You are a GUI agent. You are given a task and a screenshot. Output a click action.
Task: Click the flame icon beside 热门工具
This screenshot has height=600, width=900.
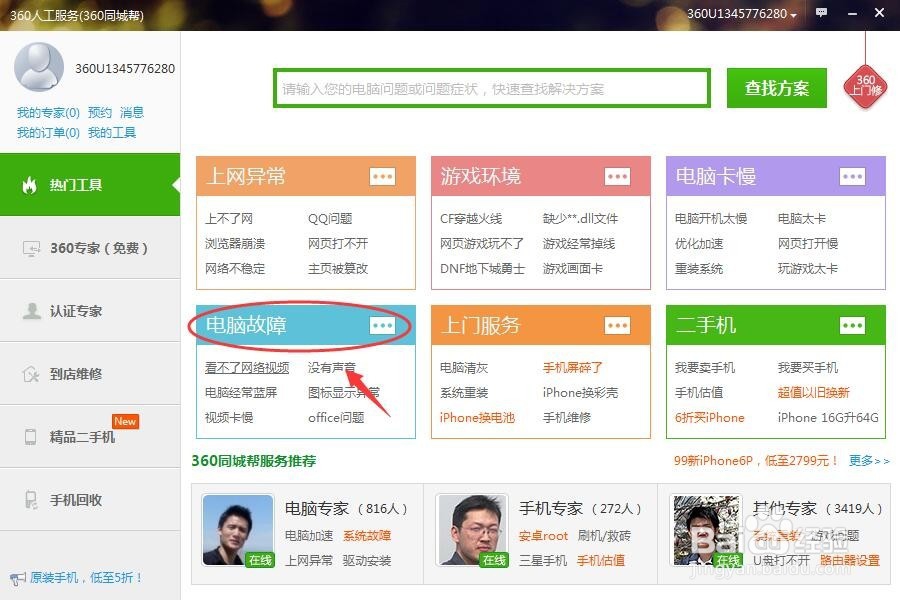tap(29, 185)
